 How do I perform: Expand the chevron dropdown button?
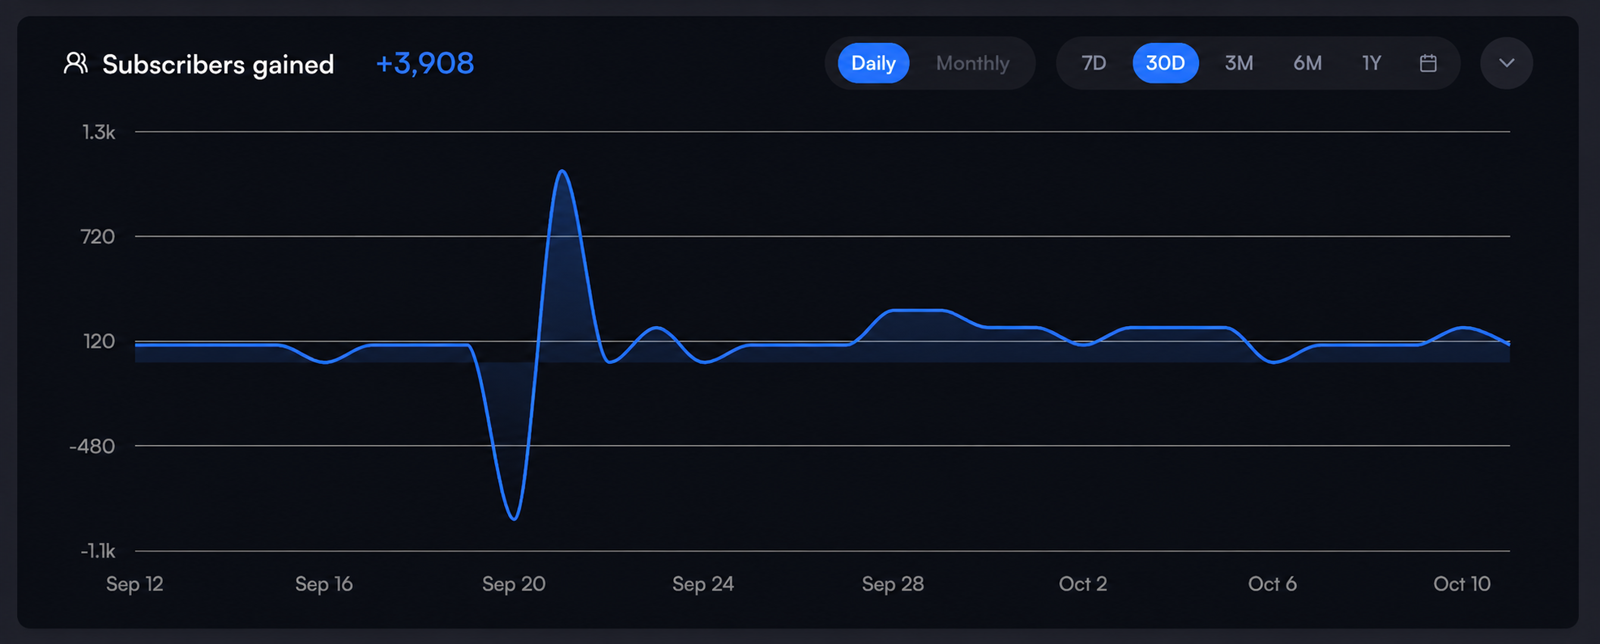(1506, 63)
